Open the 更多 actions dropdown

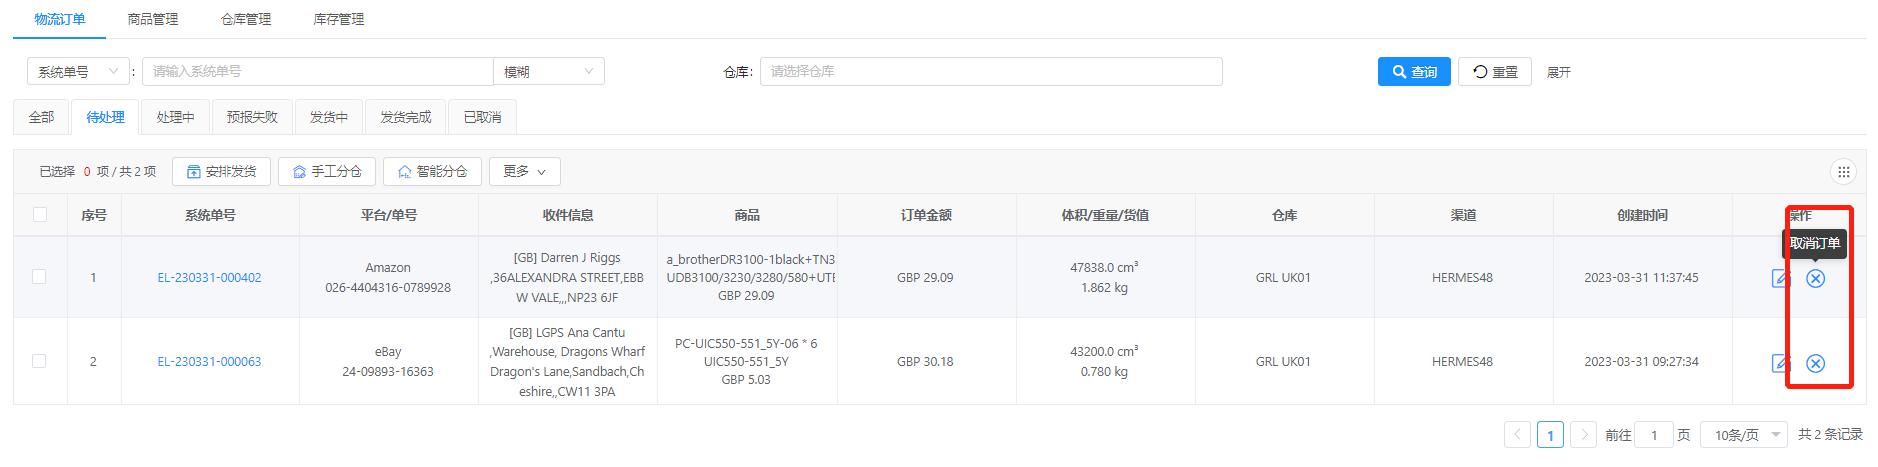point(524,172)
